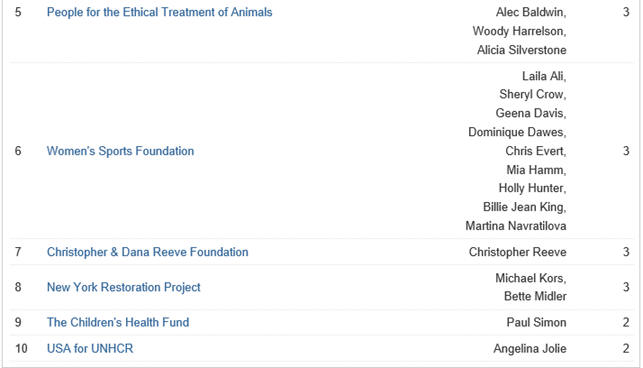Select Laila Ali name text
This screenshot has width=643, height=368.
(x=542, y=76)
